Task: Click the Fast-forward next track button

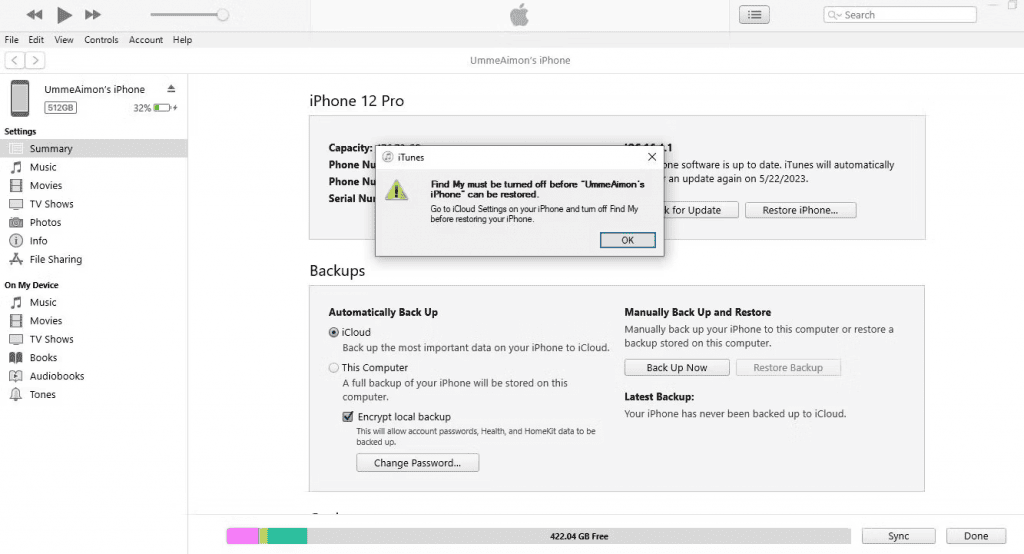Action: pyautogui.click(x=93, y=15)
